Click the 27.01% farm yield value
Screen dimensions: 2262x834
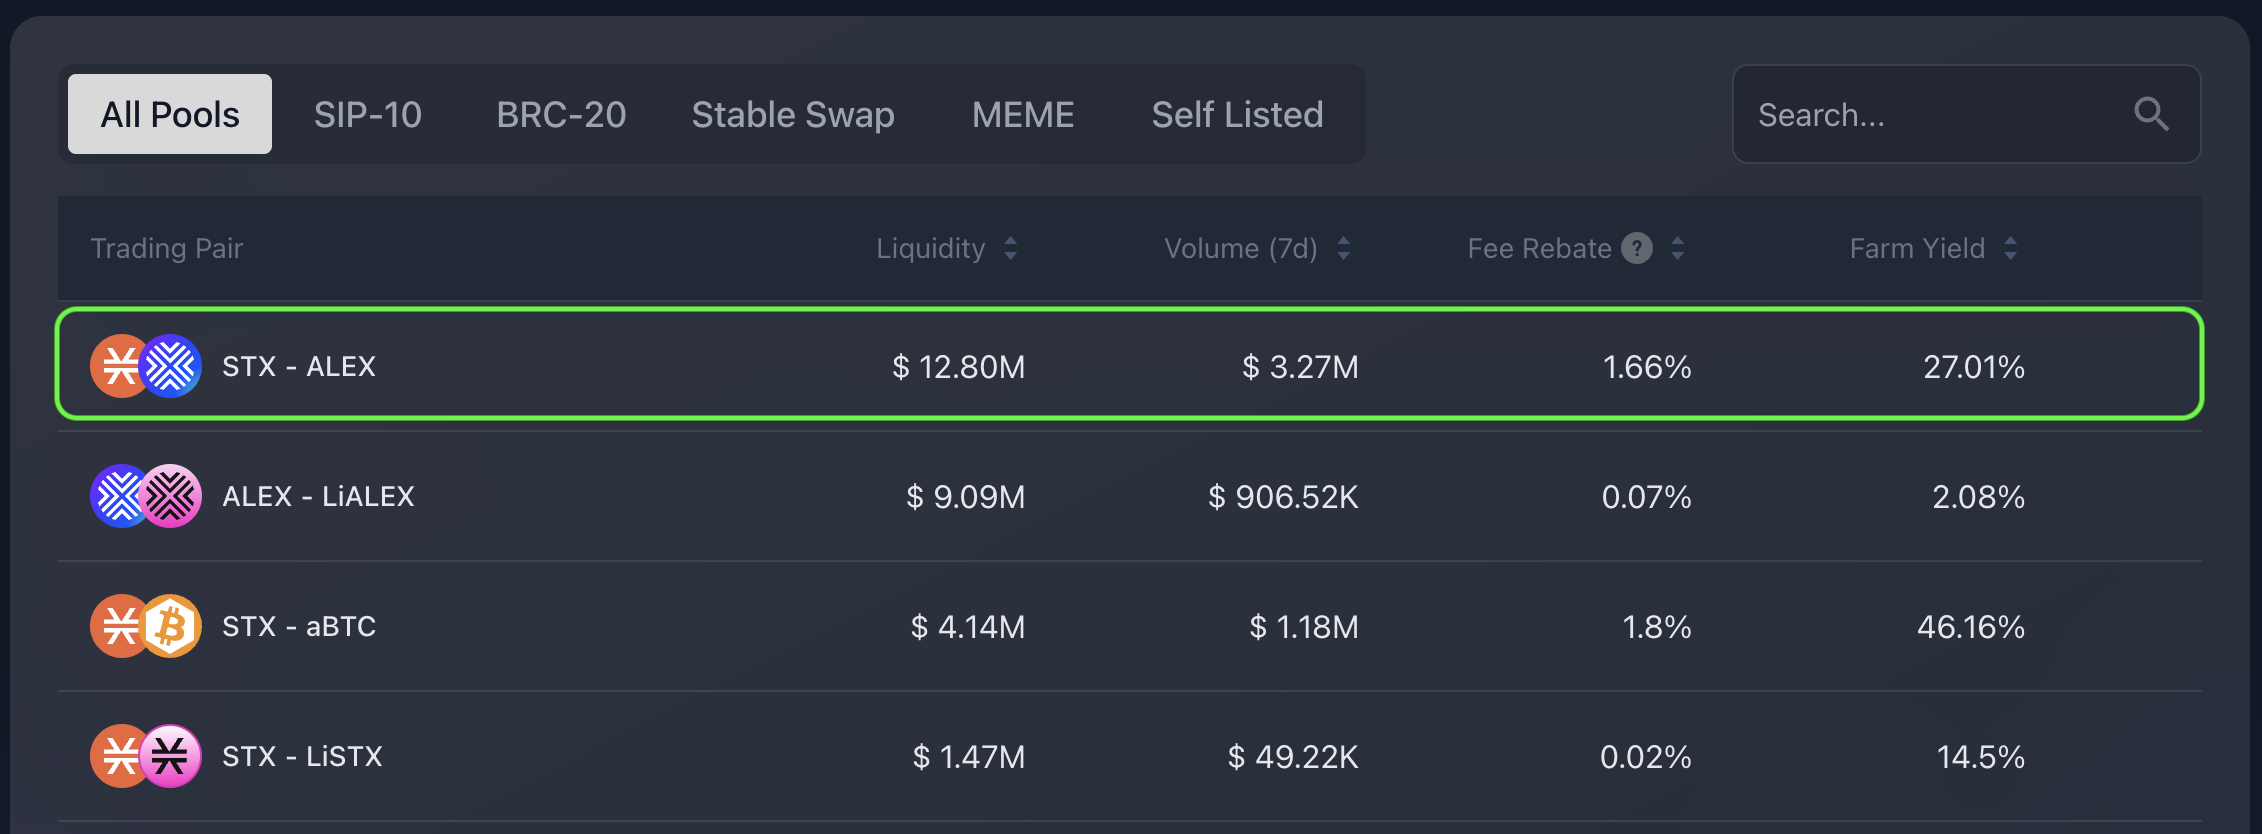pos(1974,367)
